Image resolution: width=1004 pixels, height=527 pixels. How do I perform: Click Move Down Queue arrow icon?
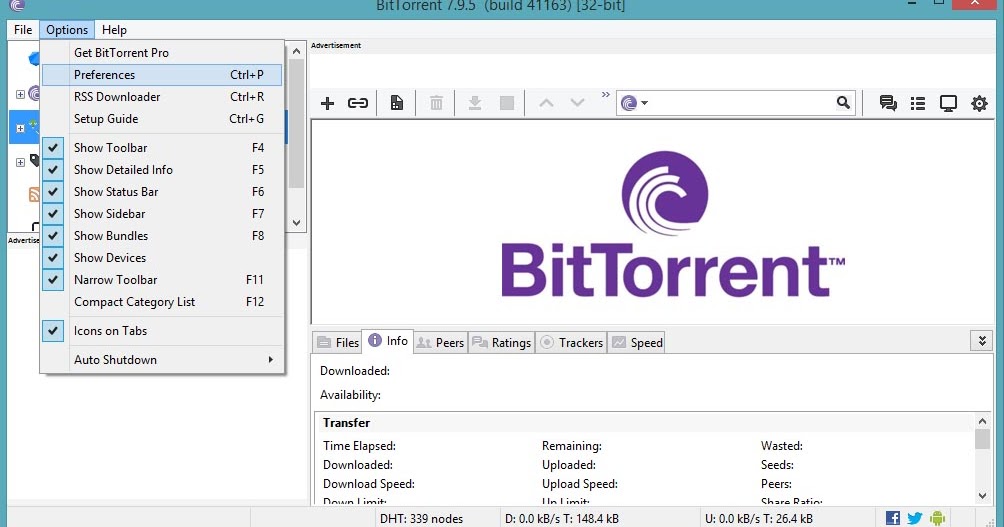click(x=578, y=103)
